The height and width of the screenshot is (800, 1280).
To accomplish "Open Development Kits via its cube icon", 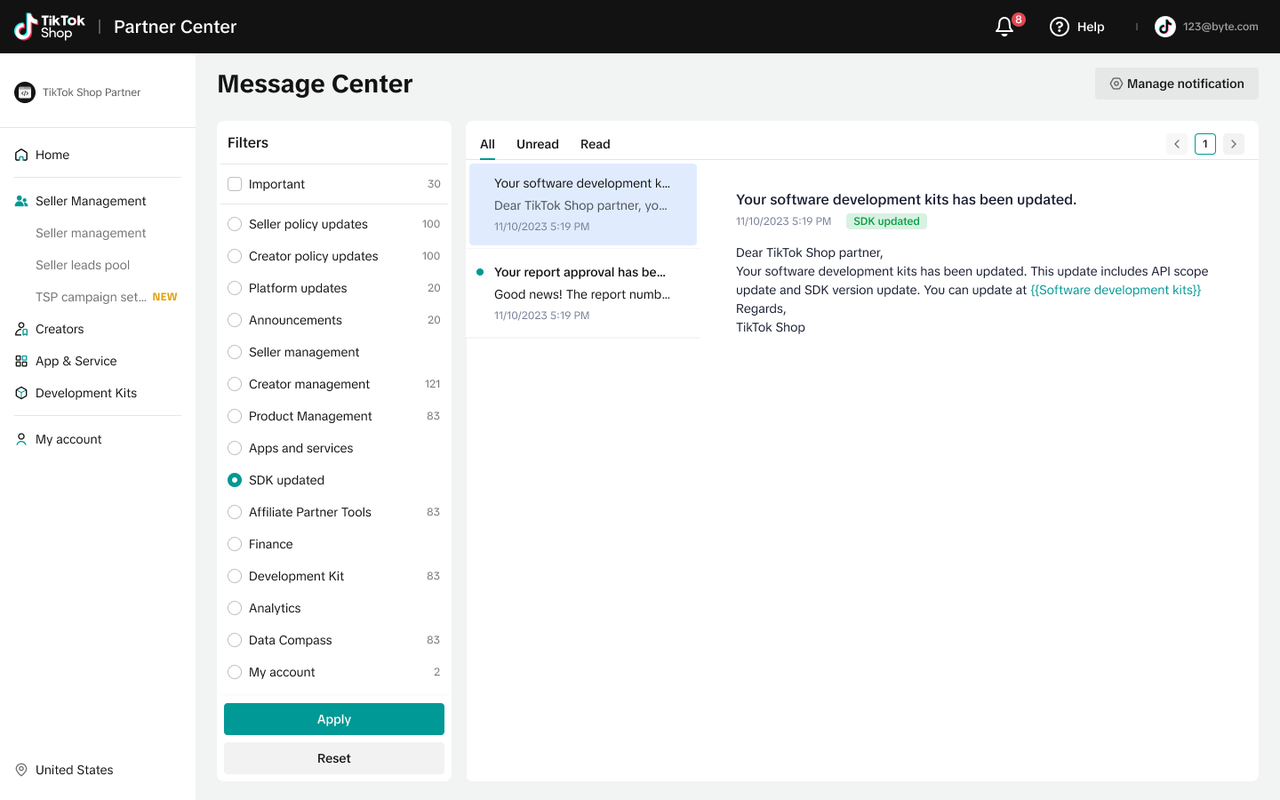I will point(21,393).
